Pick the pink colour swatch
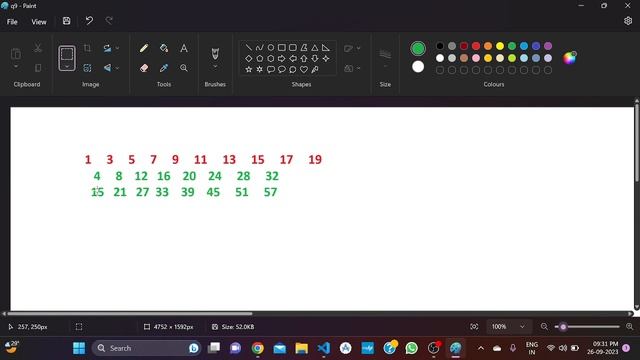The height and width of the screenshot is (360, 640). point(476,58)
